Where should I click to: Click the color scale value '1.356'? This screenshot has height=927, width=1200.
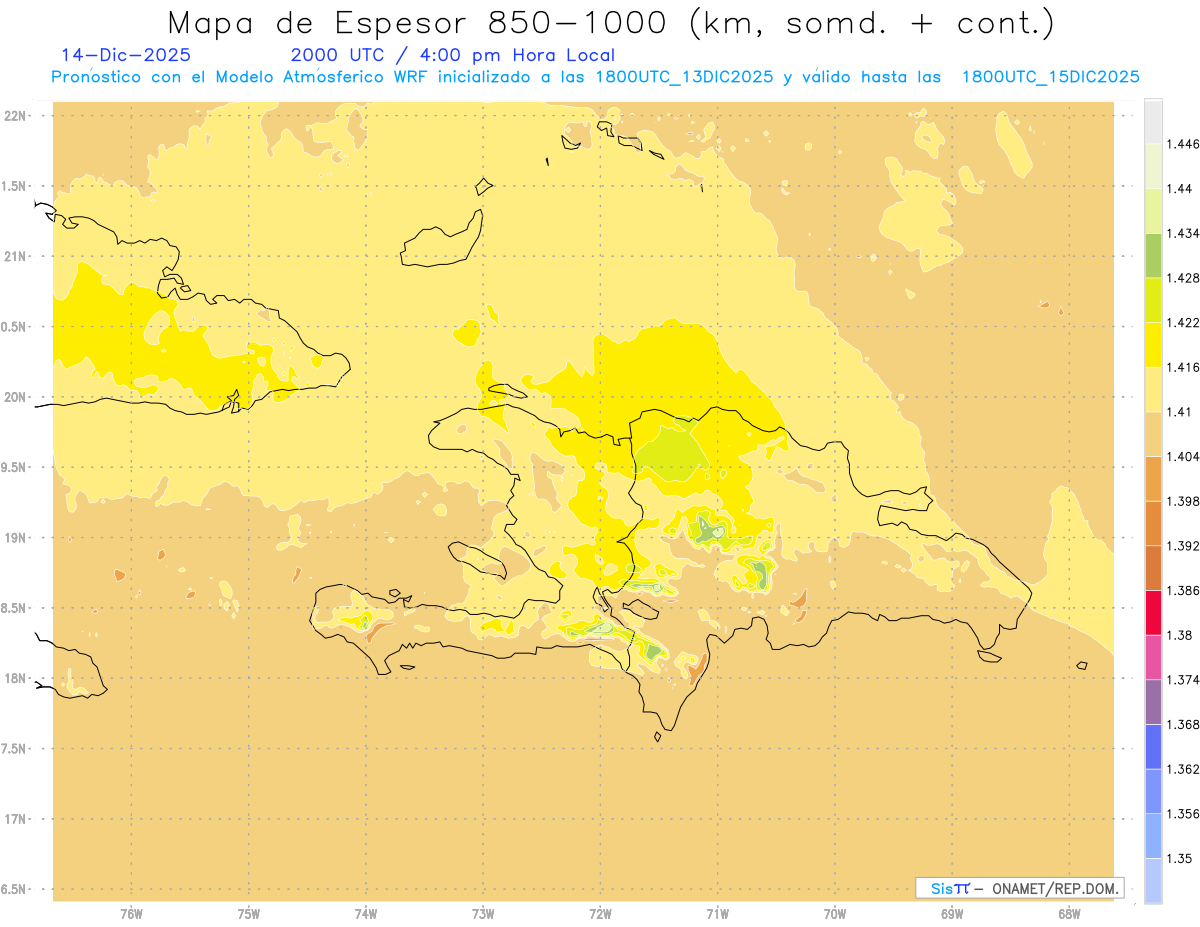(1185, 813)
